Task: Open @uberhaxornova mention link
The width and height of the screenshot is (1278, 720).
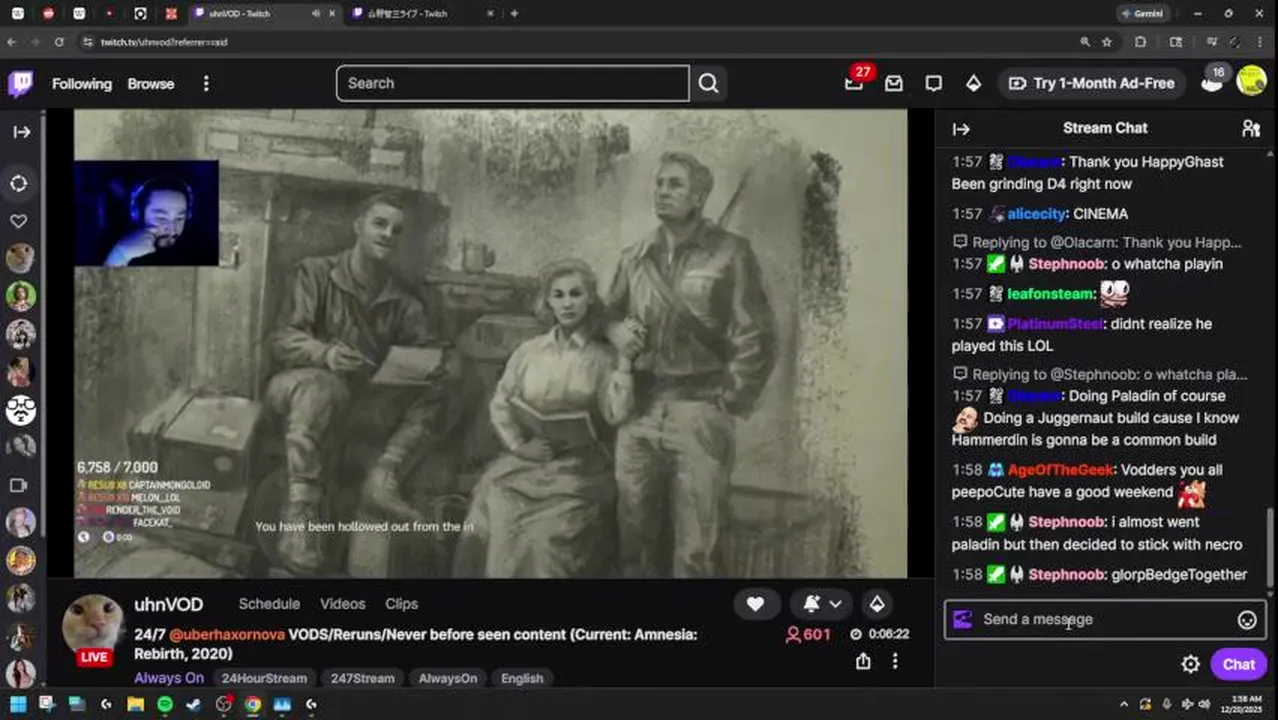Action: click(227, 634)
